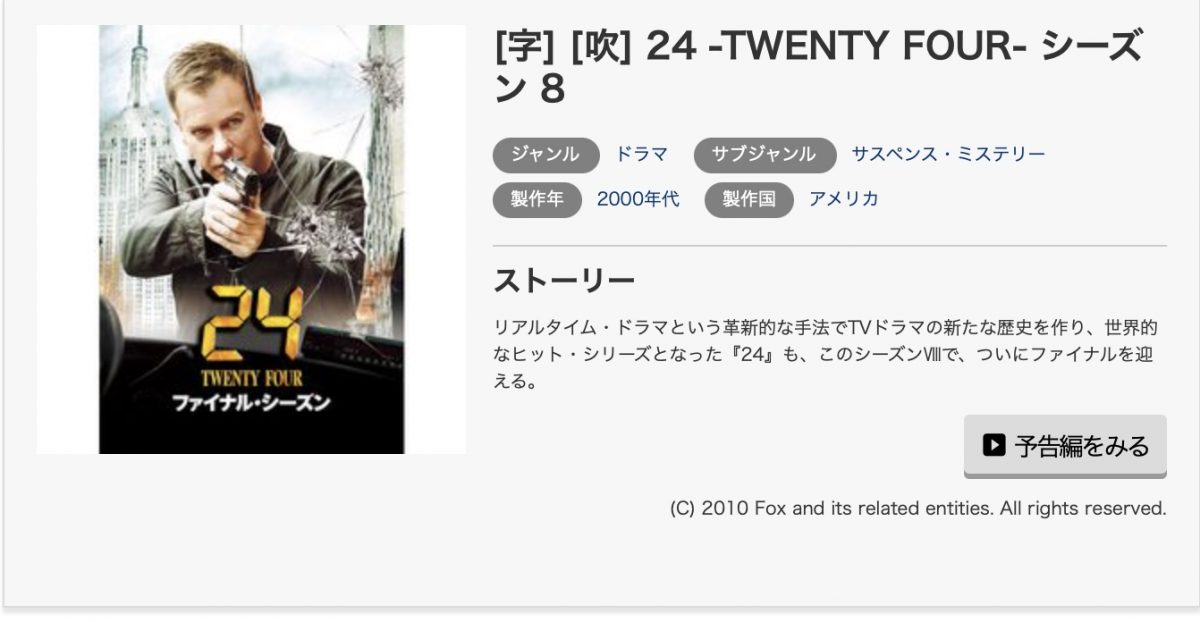Click the 24 -TWENTY FOUR- title heading

pyautogui.click(x=819, y=67)
